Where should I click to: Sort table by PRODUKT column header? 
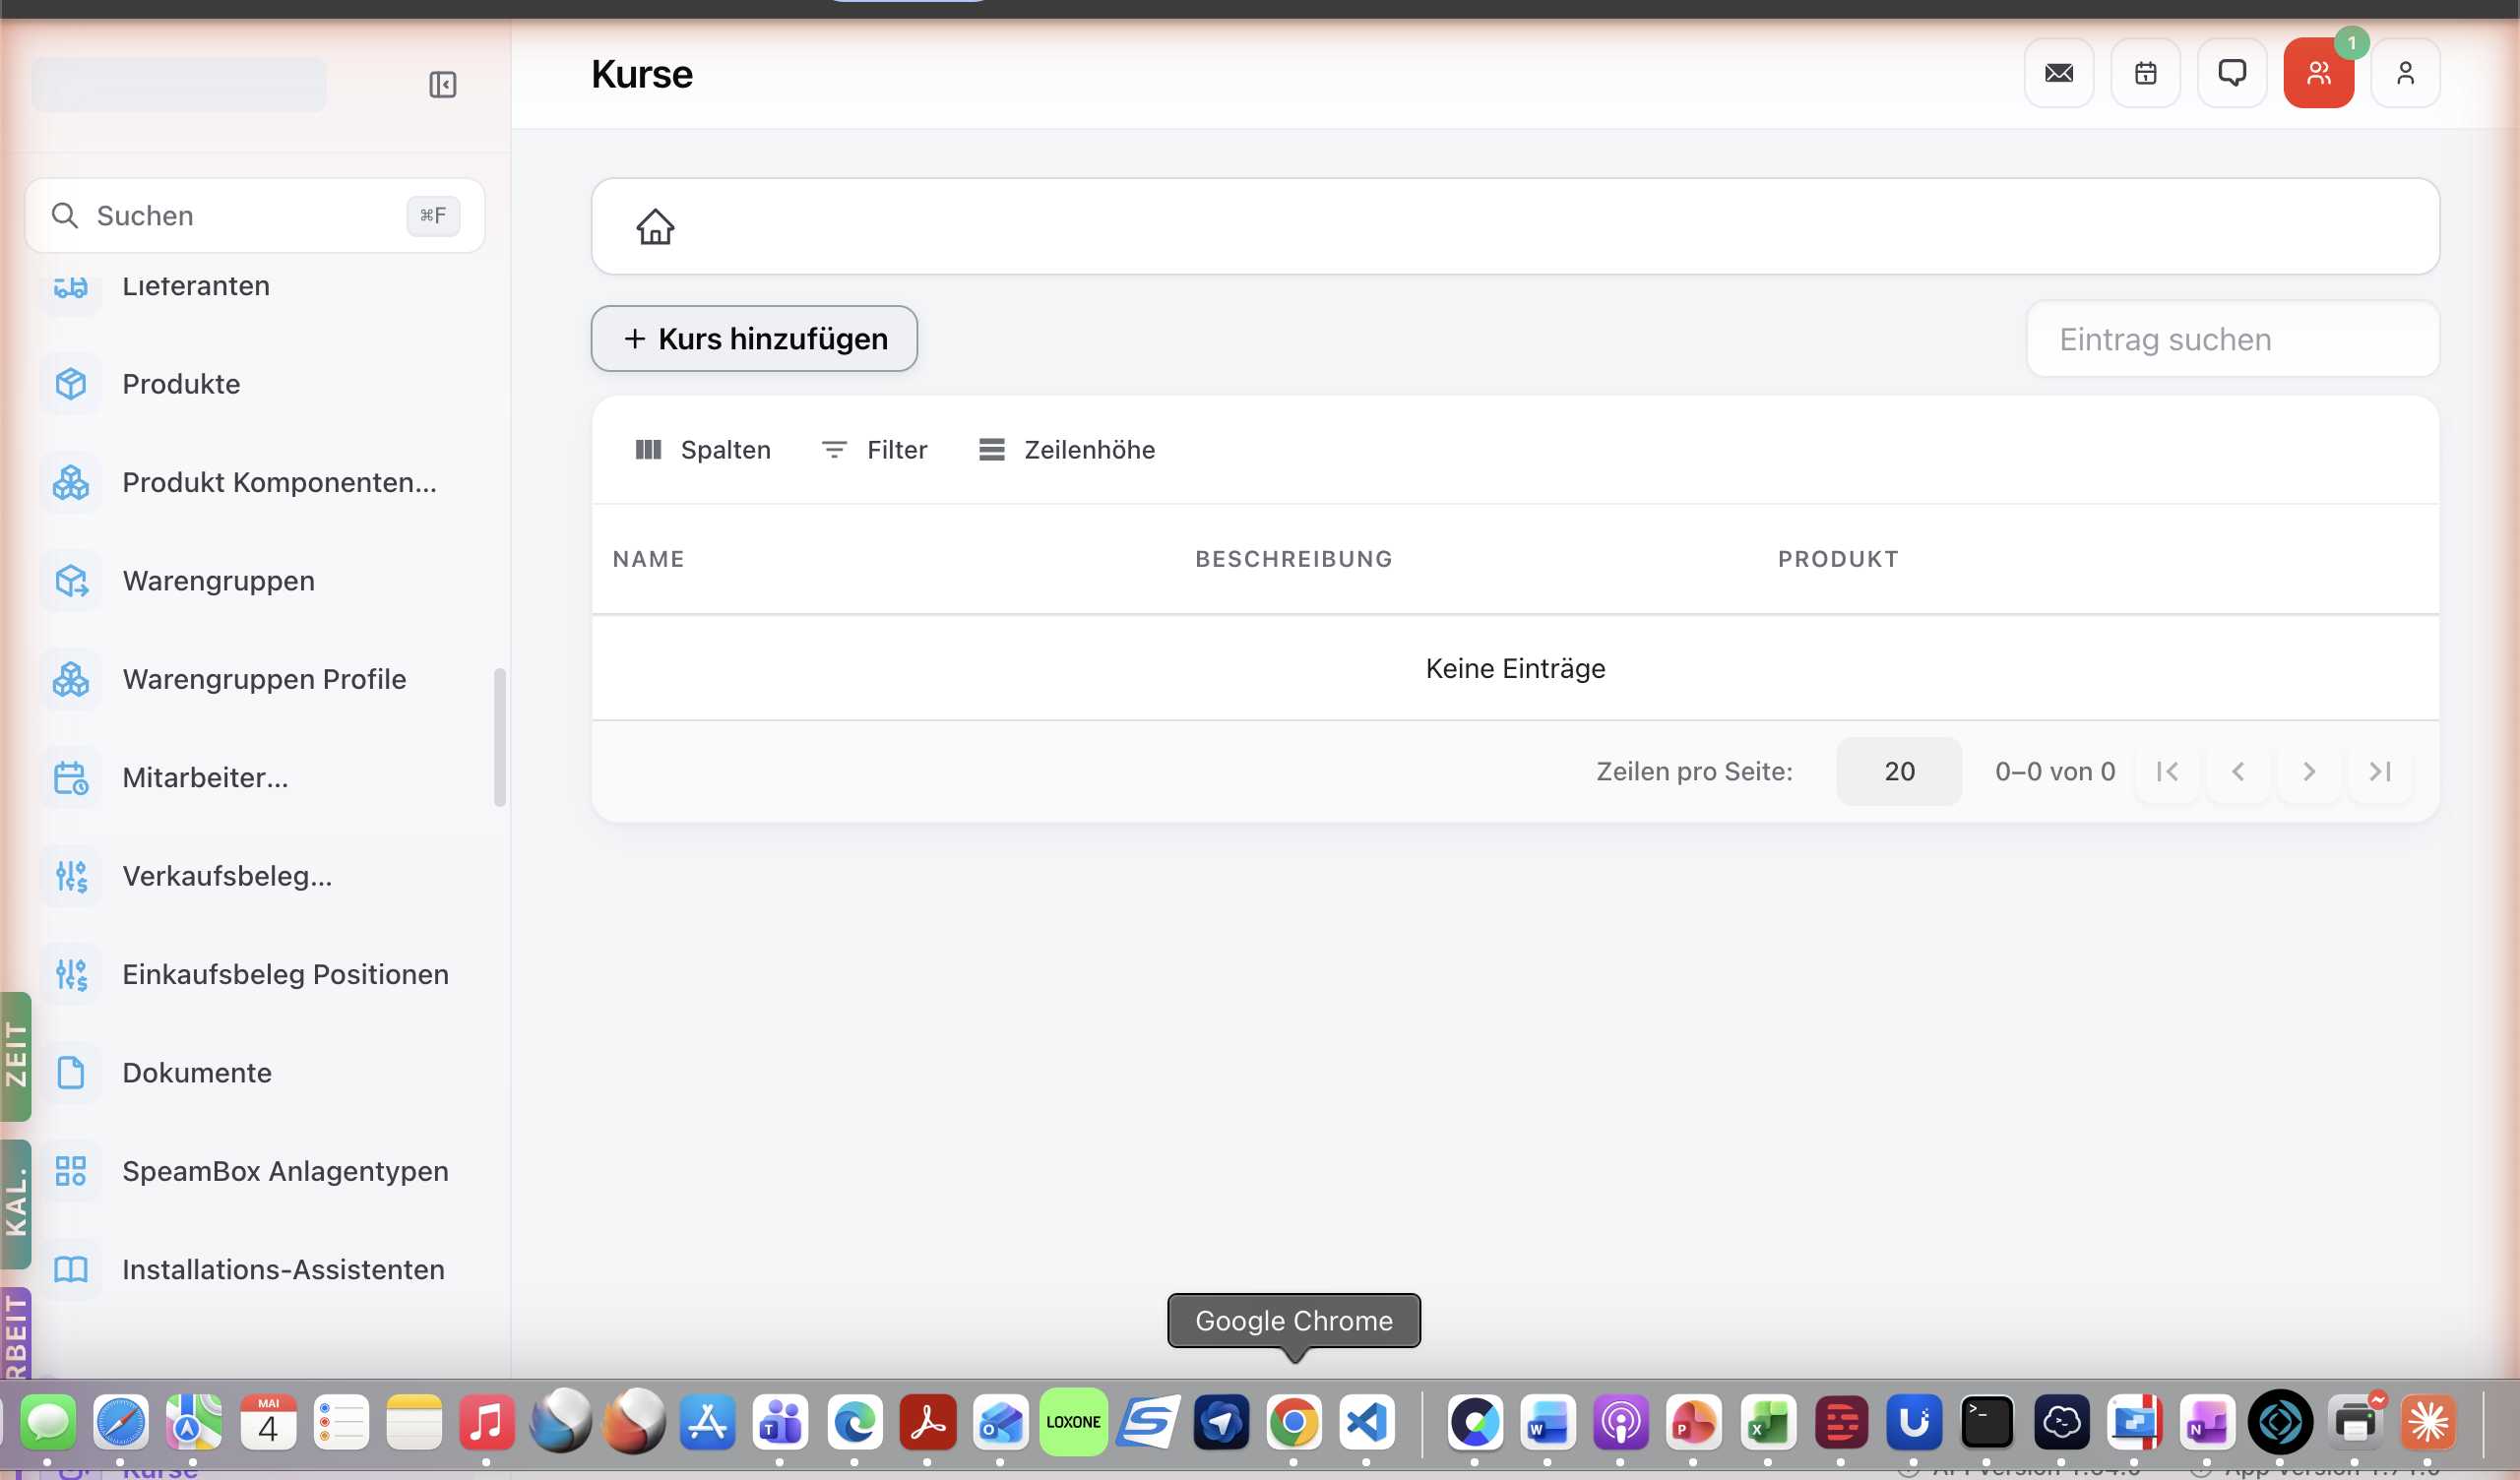[x=1838, y=559]
